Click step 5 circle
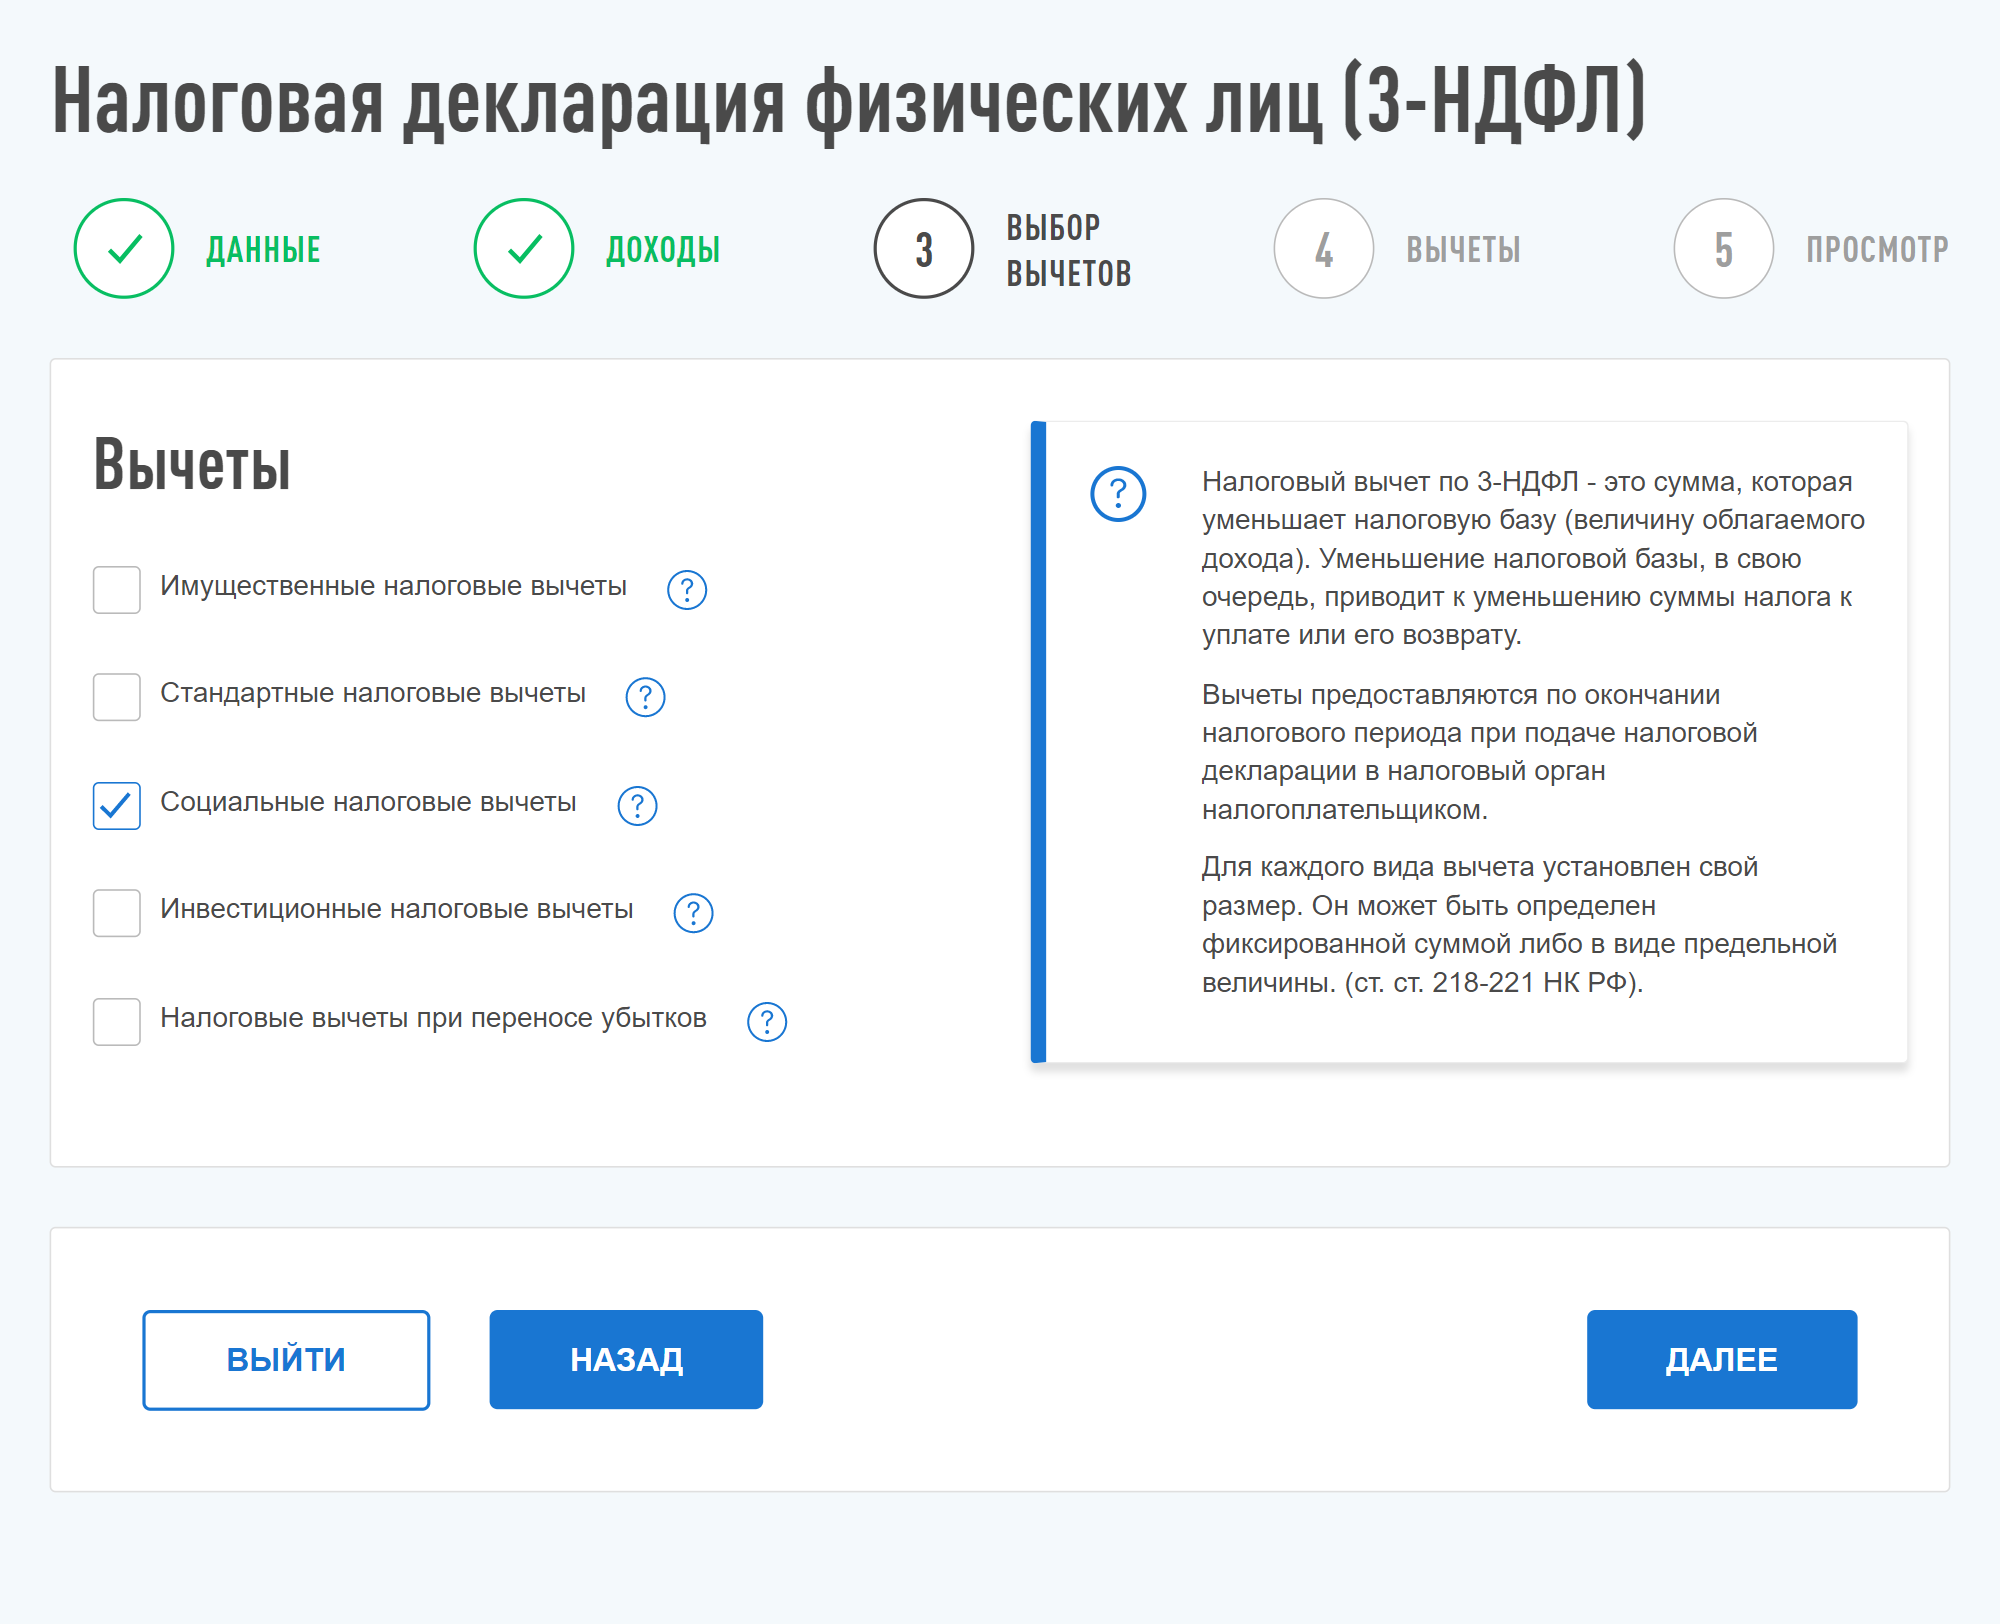The width and height of the screenshot is (2000, 1624). coord(1724,249)
